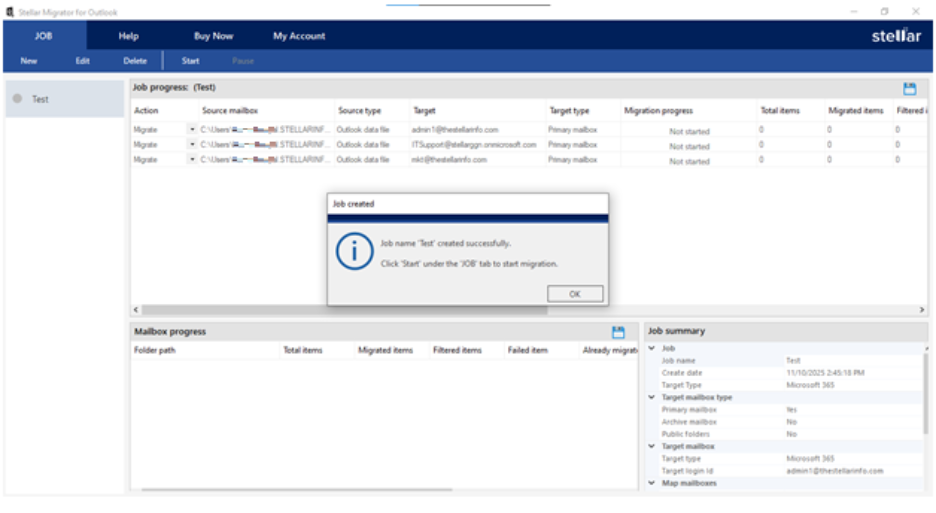The image size is (936, 513).
Task: Open the Buy Now tab
Action: coord(214,36)
